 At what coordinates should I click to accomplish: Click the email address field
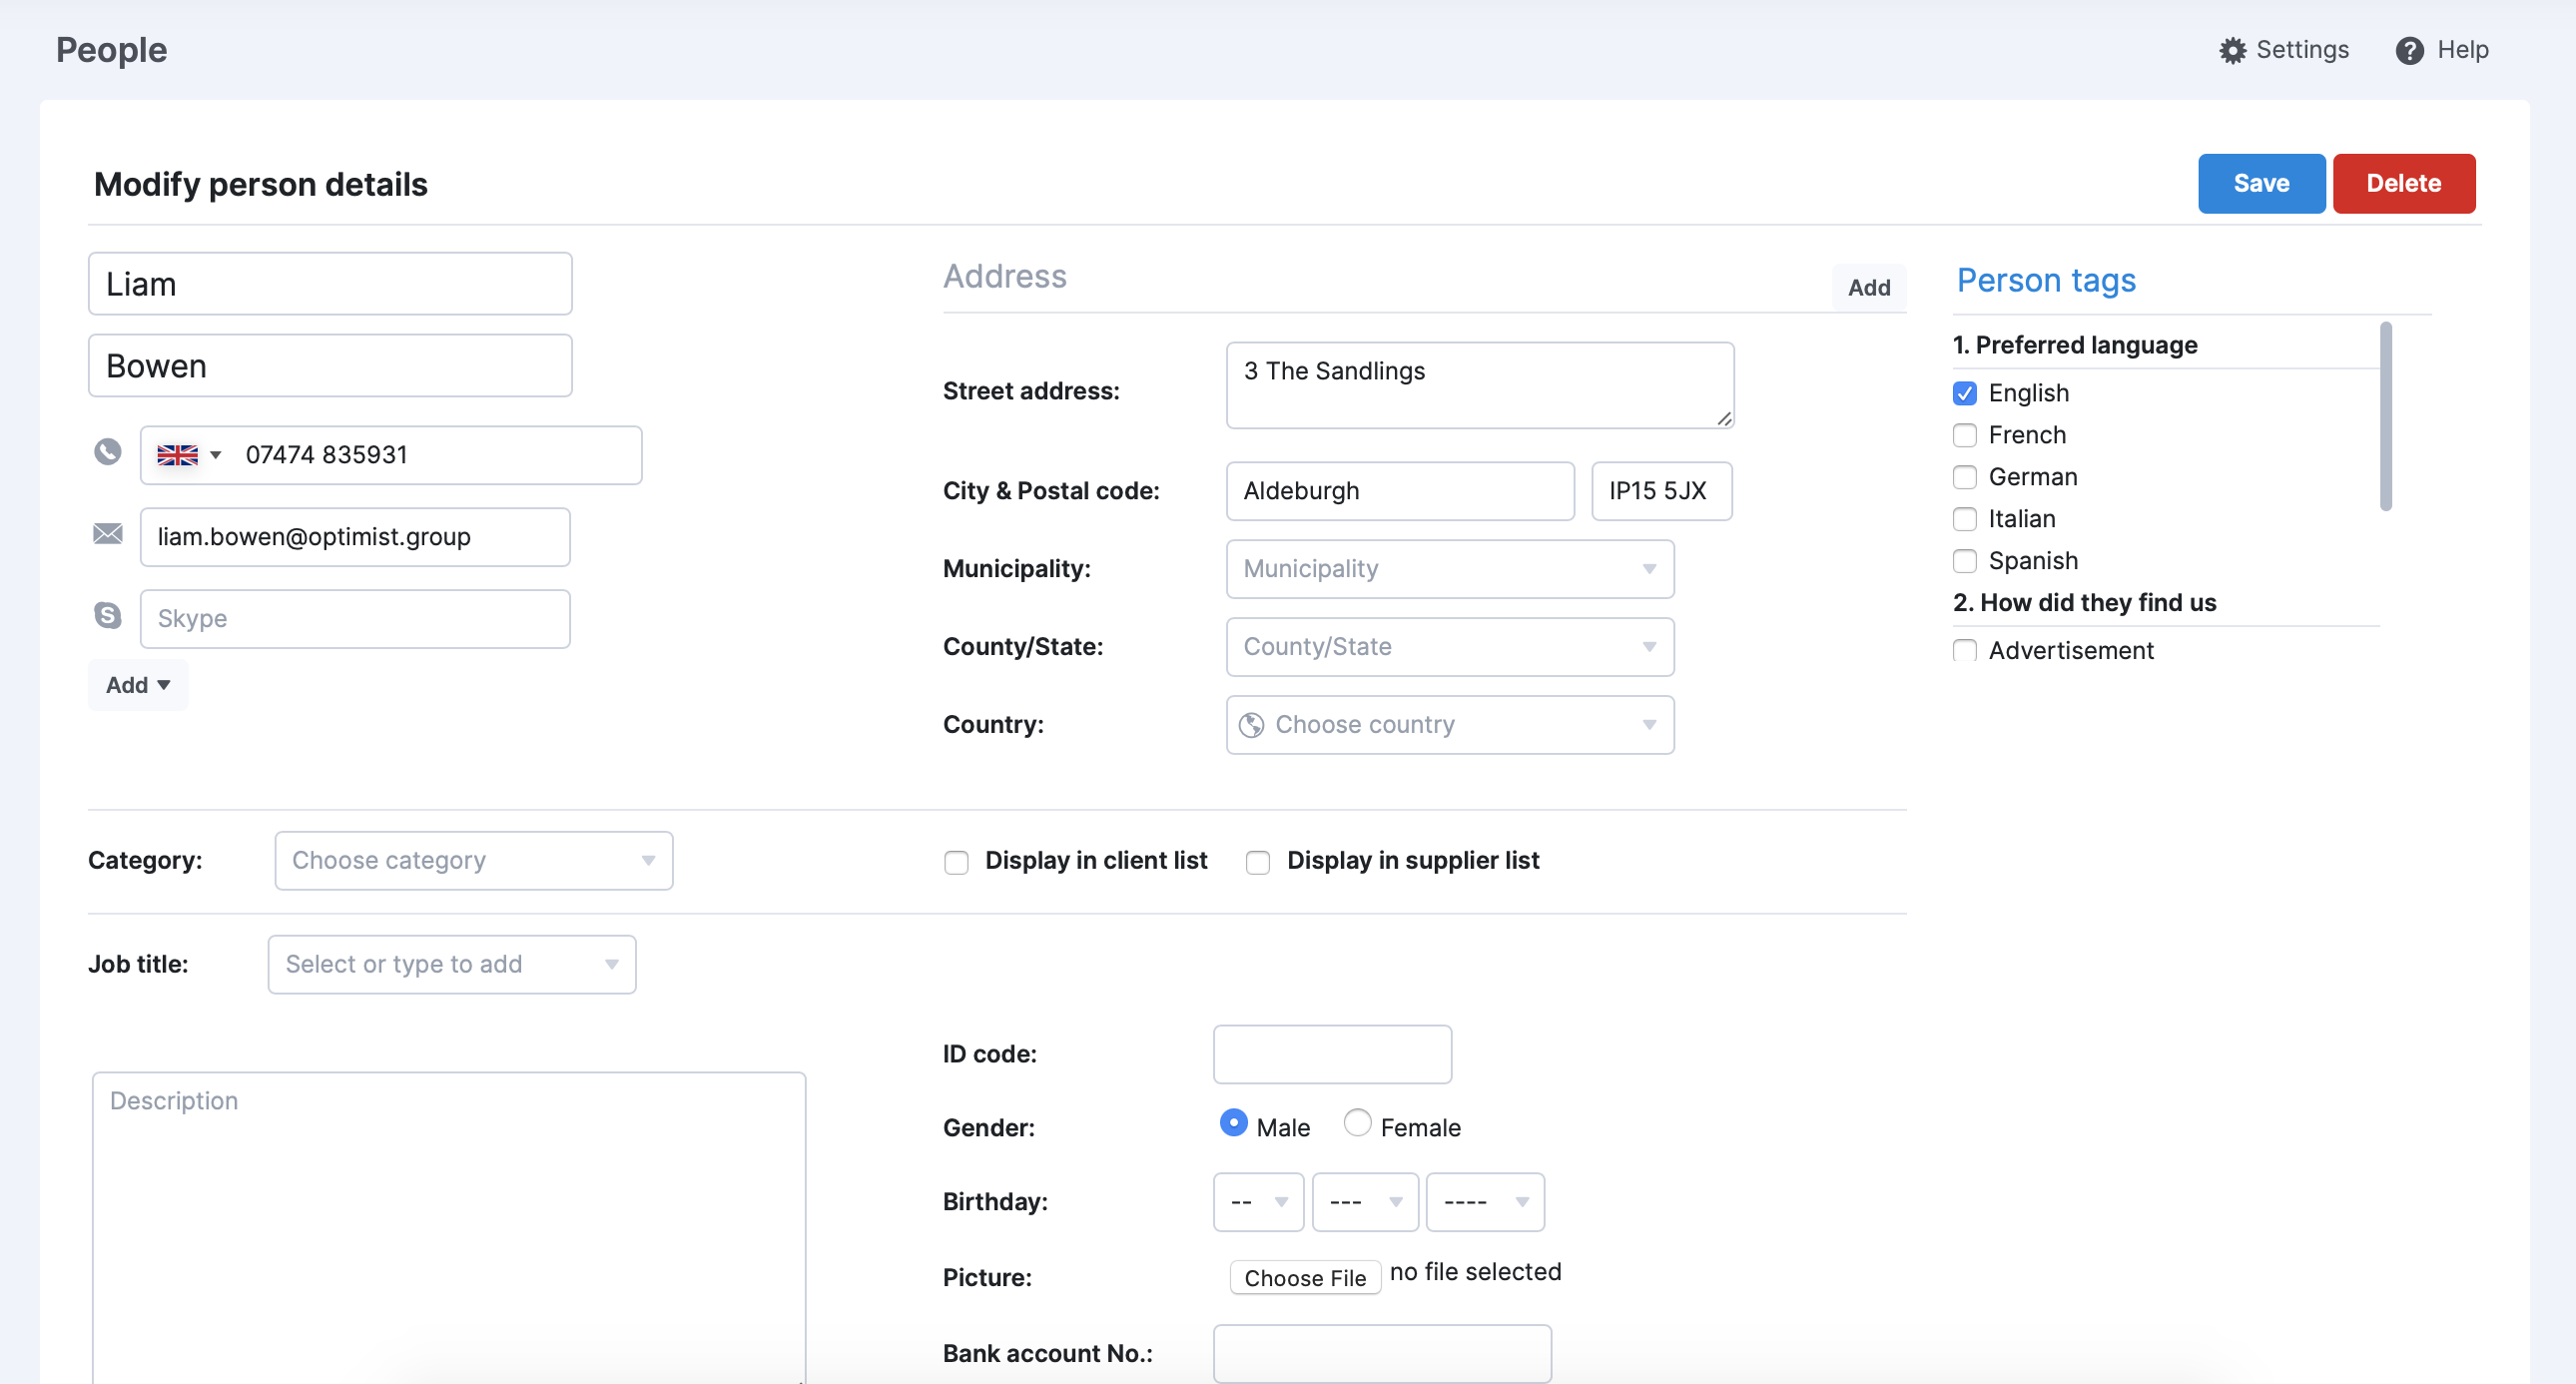point(355,537)
